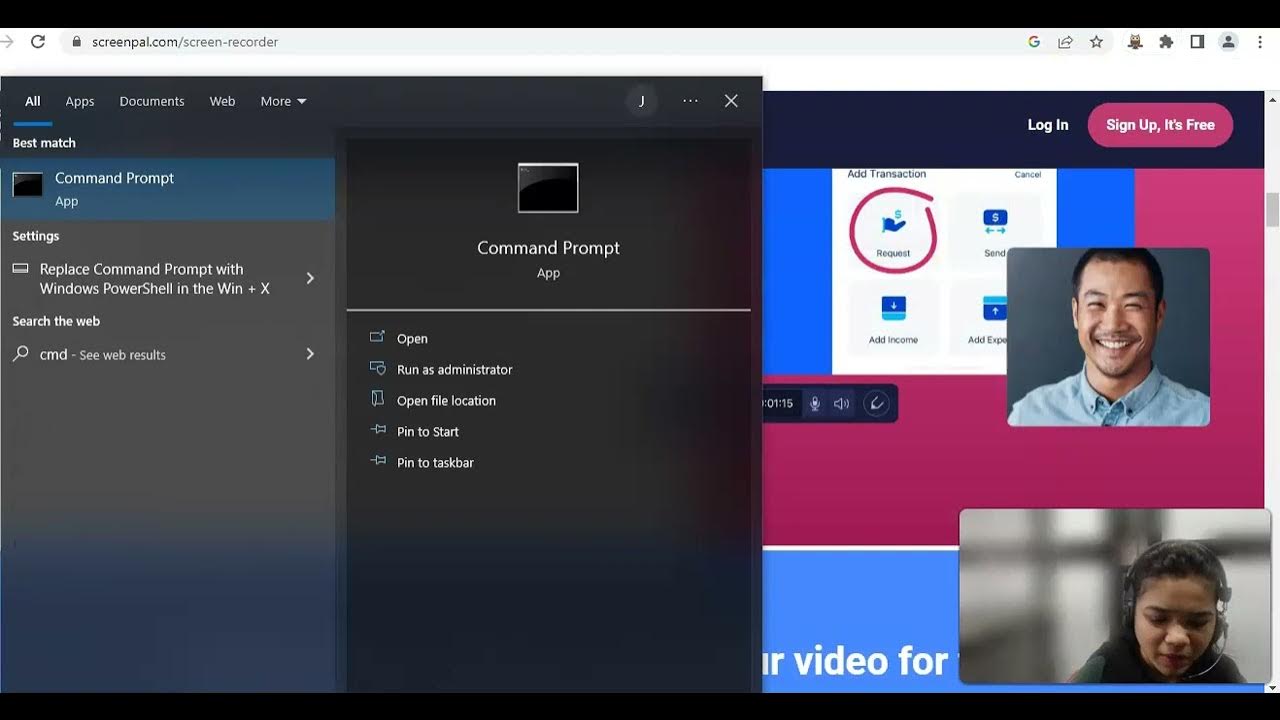This screenshot has width=1280, height=720.
Task: Open the owl extension icon
Action: pyautogui.click(x=1135, y=42)
